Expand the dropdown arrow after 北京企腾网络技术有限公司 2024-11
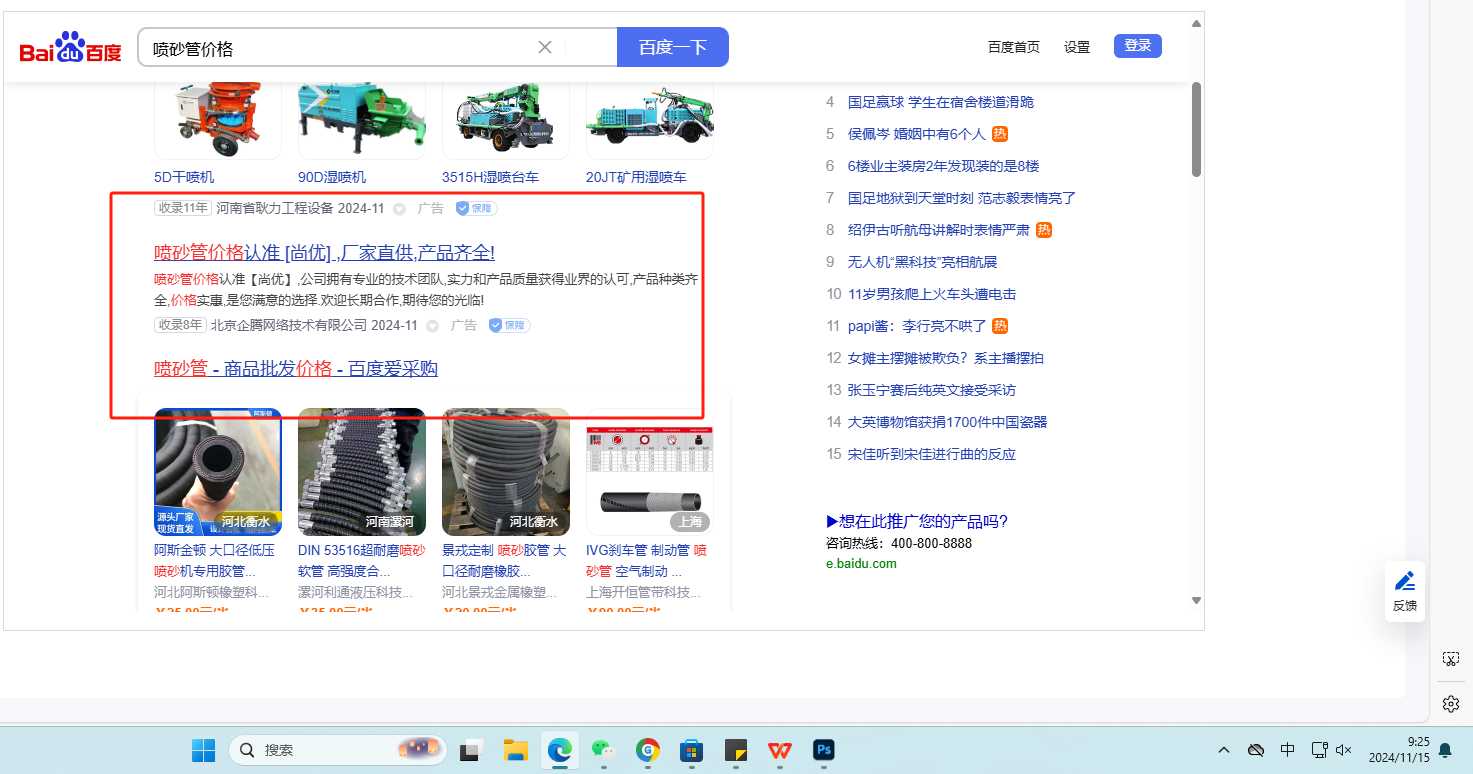1473x774 pixels. click(432, 326)
